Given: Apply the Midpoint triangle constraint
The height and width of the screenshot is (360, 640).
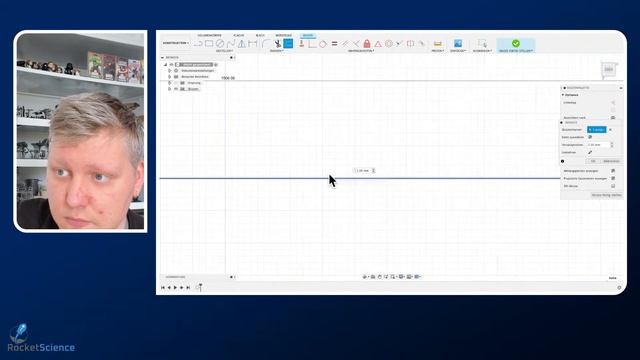Looking at the screenshot, I should 378,43.
